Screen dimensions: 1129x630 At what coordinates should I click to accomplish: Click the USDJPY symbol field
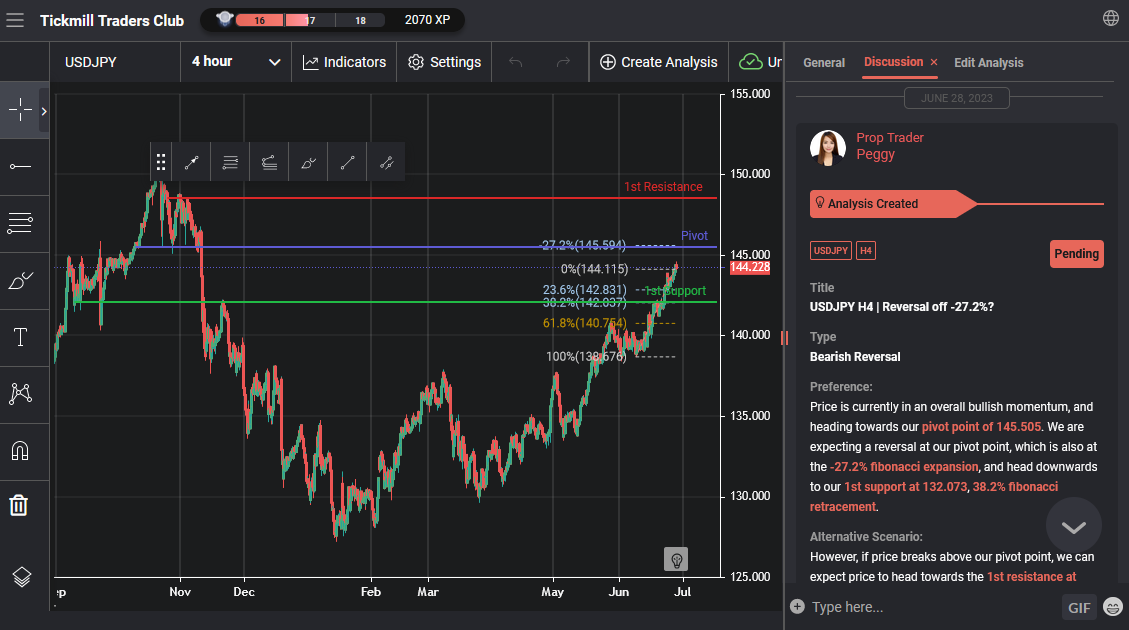115,62
